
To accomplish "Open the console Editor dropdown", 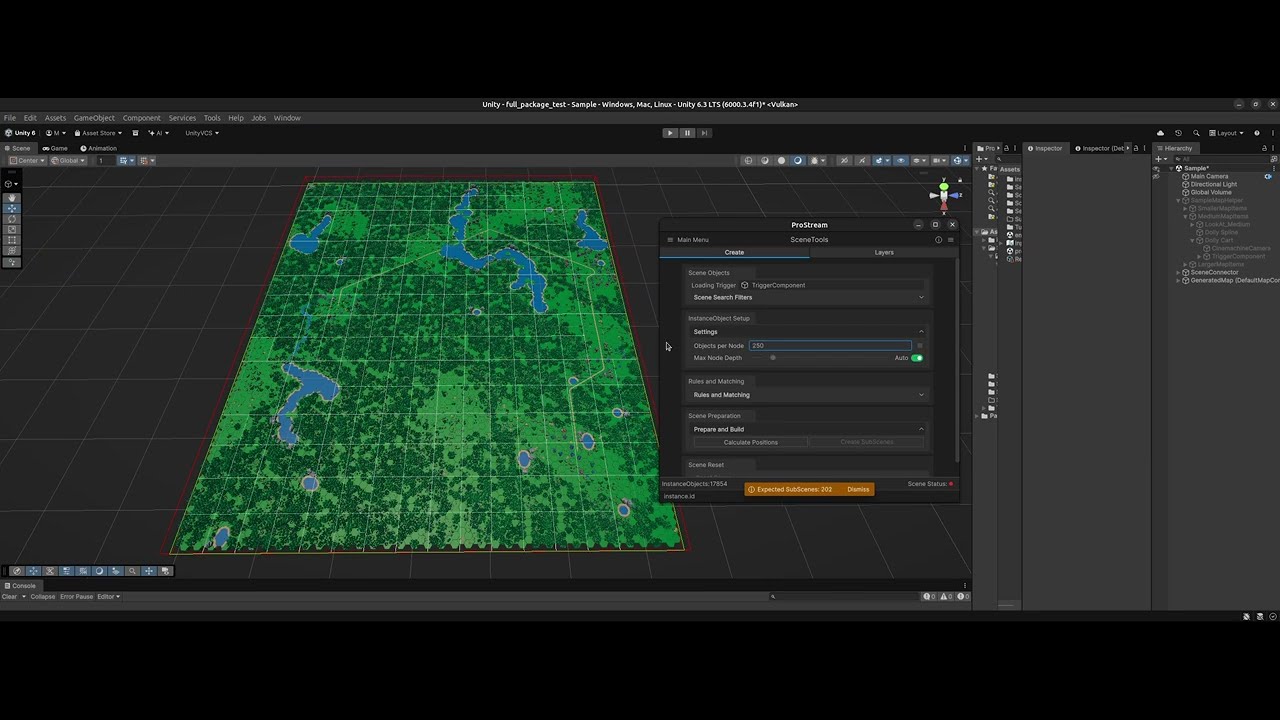I will click(108, 597).
